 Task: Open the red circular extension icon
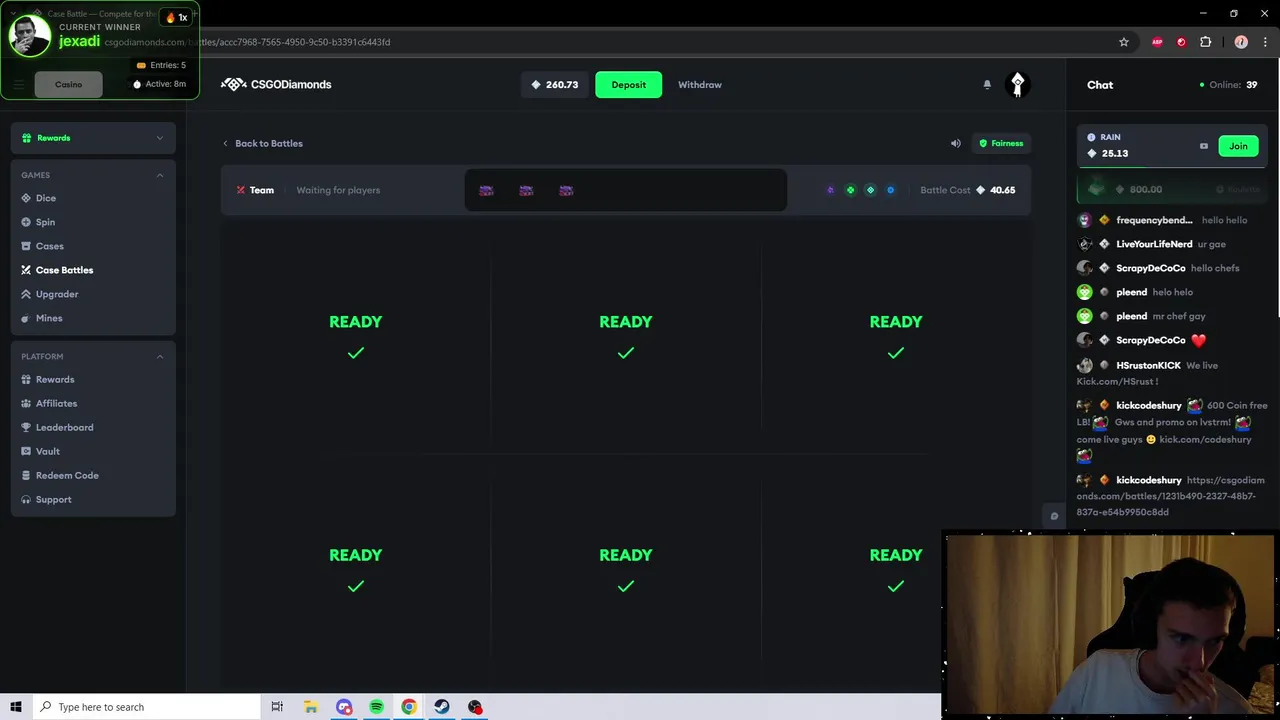1181,42
